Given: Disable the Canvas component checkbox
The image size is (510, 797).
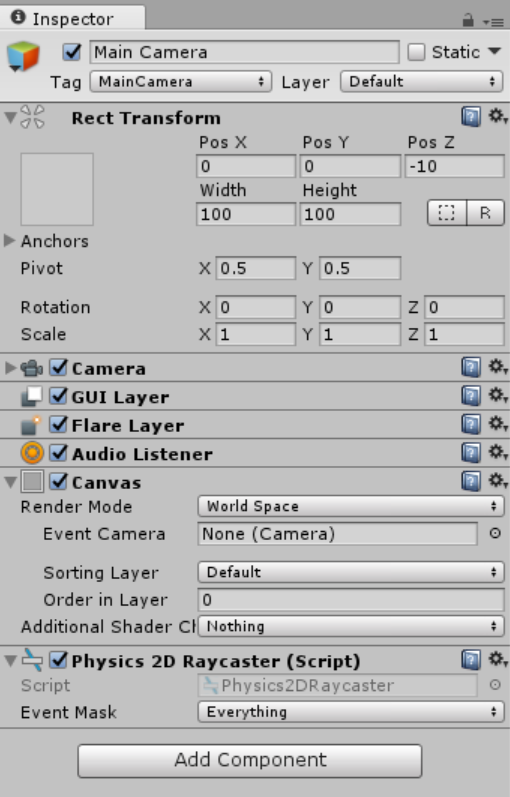Looking at the screenshot, I should 58,481.
